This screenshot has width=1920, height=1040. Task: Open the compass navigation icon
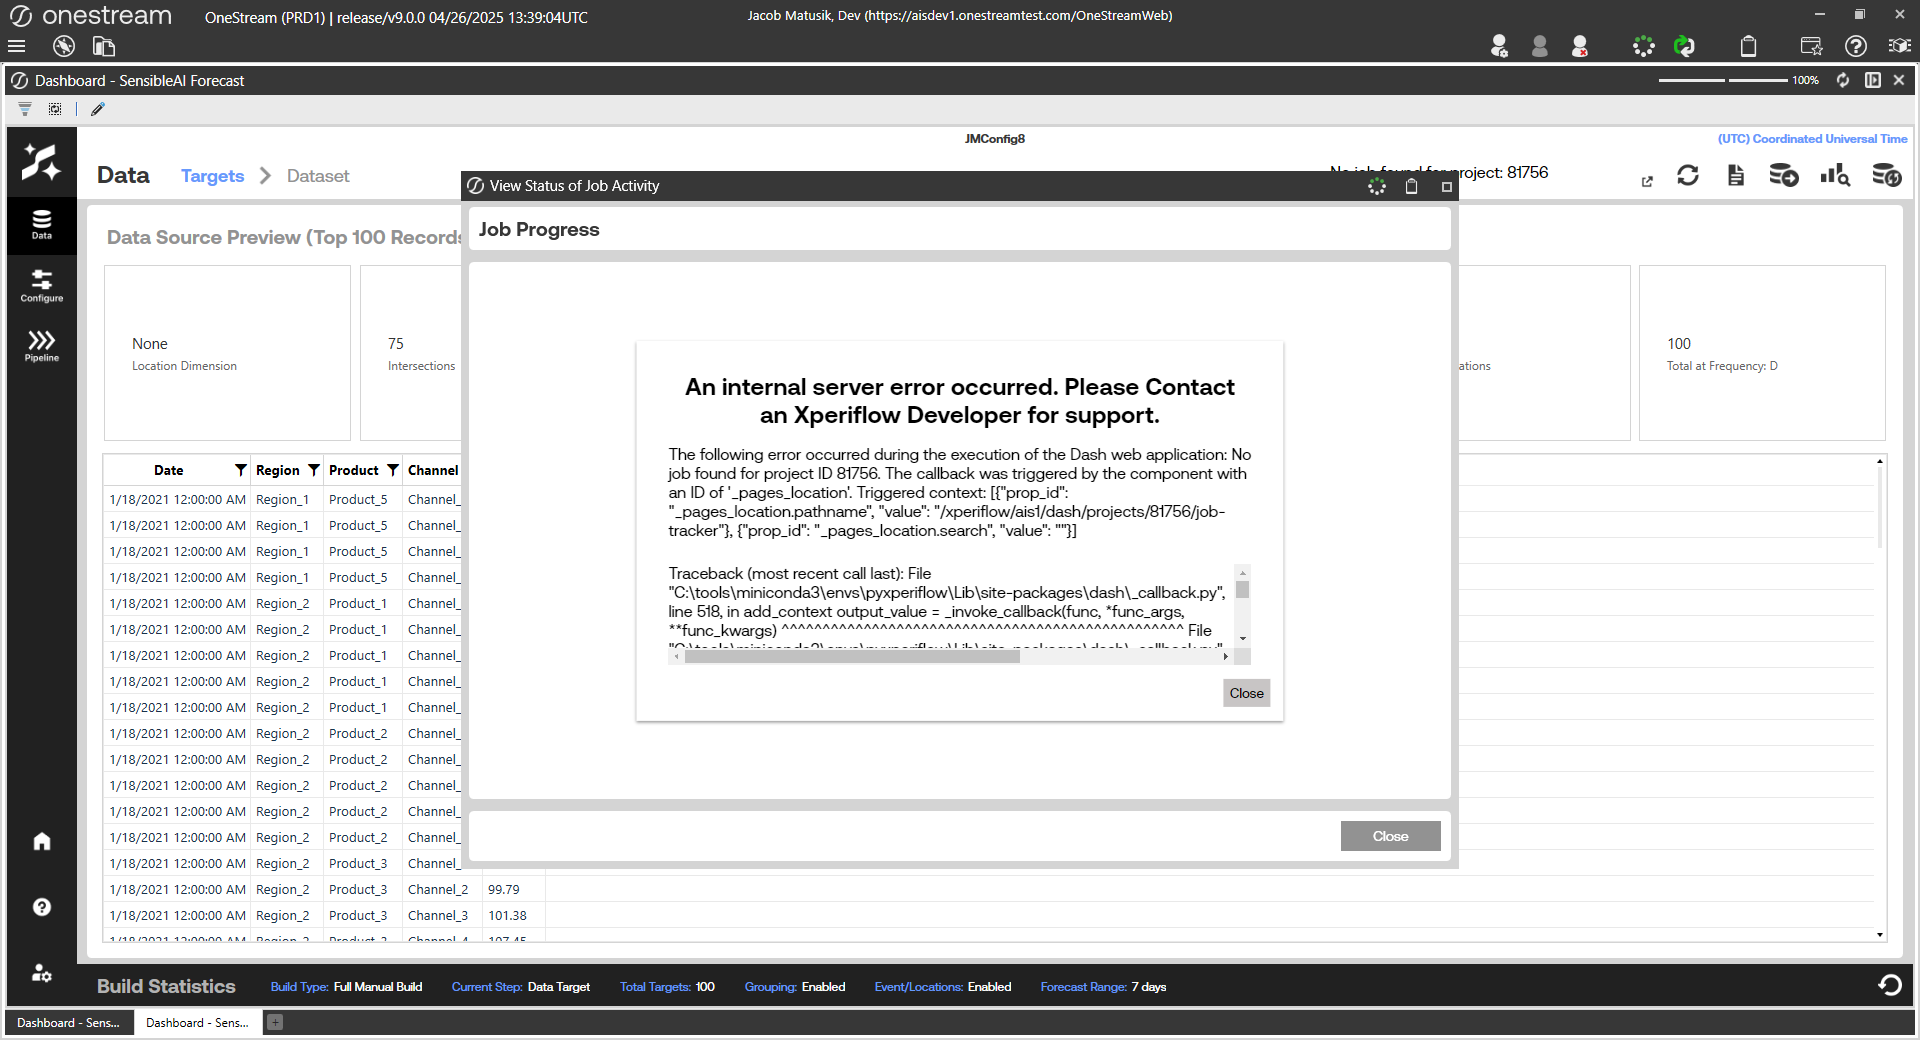pyautogui.click(x=64, y=46)
